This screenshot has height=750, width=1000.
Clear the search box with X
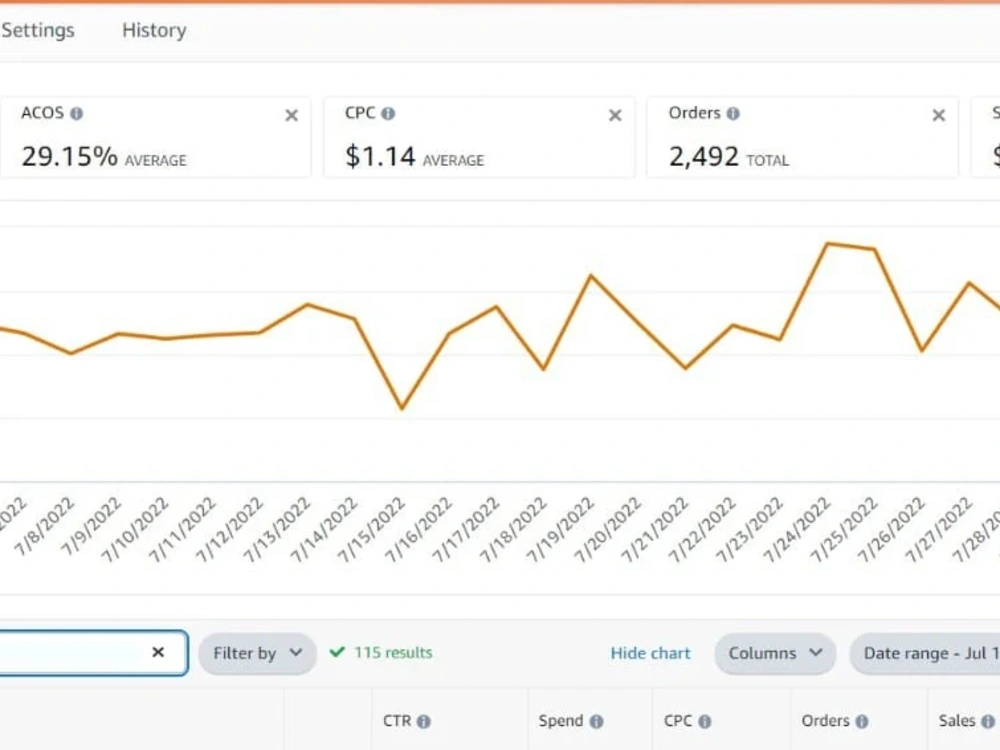(158, 652)
